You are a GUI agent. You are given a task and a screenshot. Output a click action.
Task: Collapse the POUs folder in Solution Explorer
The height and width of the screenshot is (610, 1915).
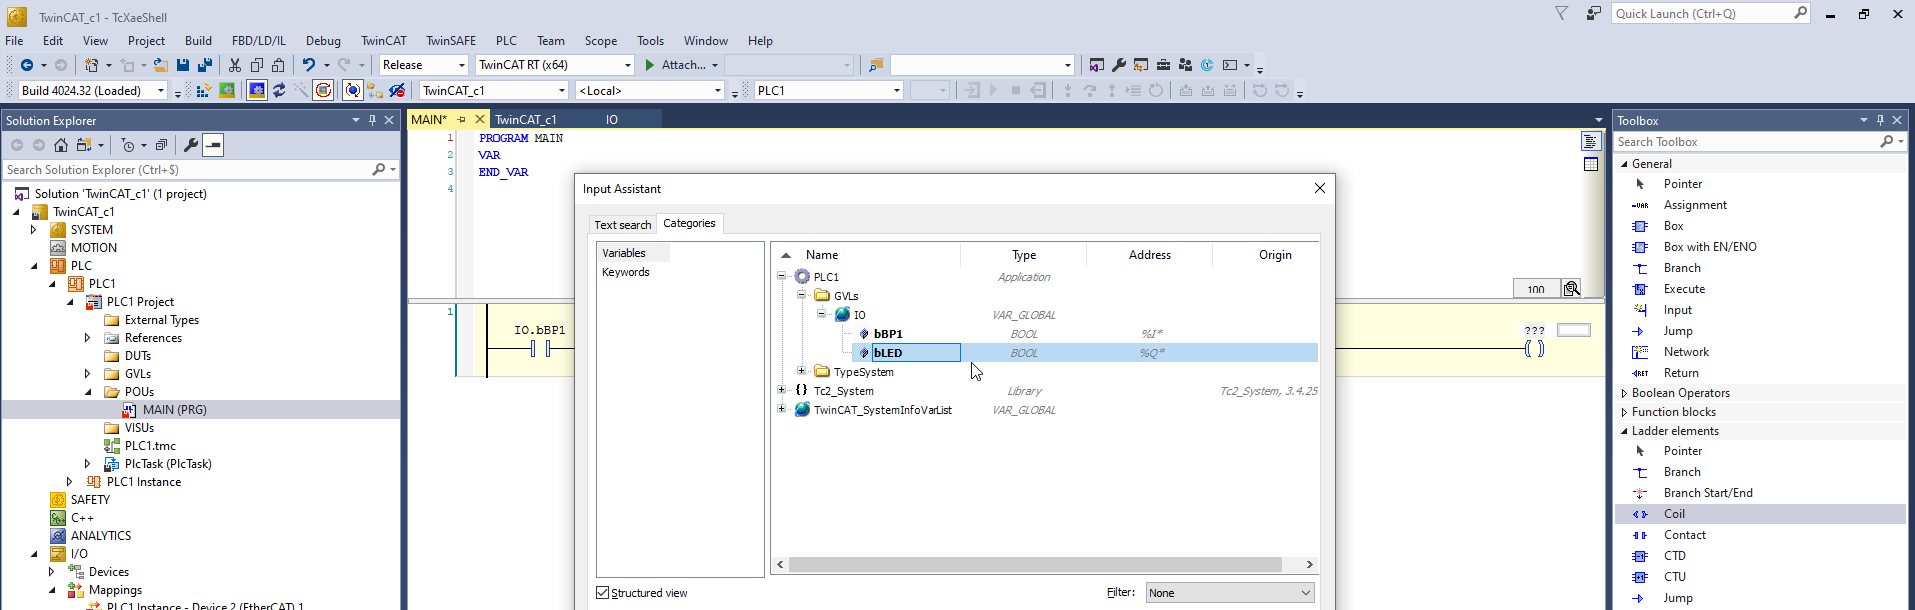[88, 392]
